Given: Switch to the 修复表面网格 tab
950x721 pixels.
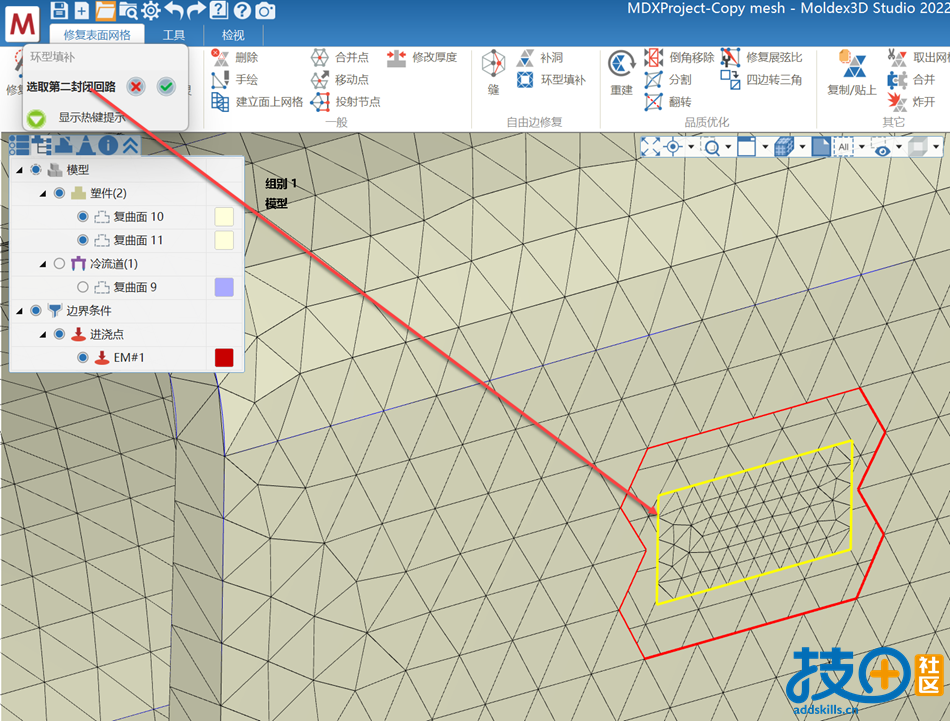Looking at the screenshot, I should (97, 35).
